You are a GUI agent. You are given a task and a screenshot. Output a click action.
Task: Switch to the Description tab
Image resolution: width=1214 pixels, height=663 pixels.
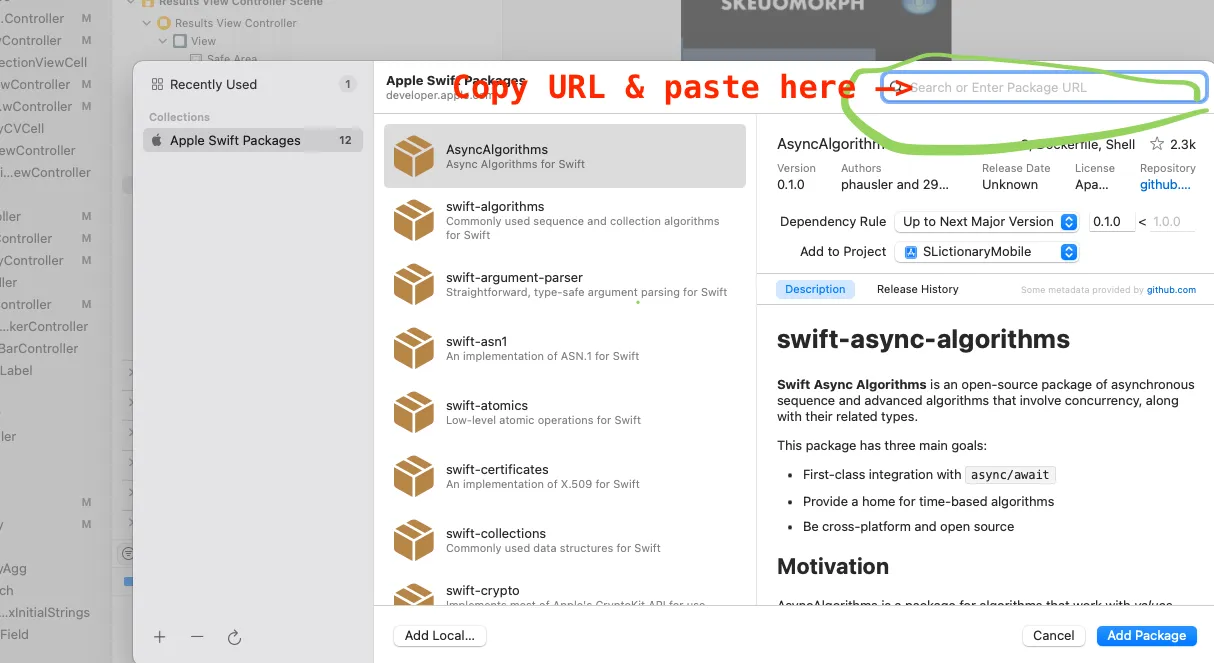click(x=815, y=289)
